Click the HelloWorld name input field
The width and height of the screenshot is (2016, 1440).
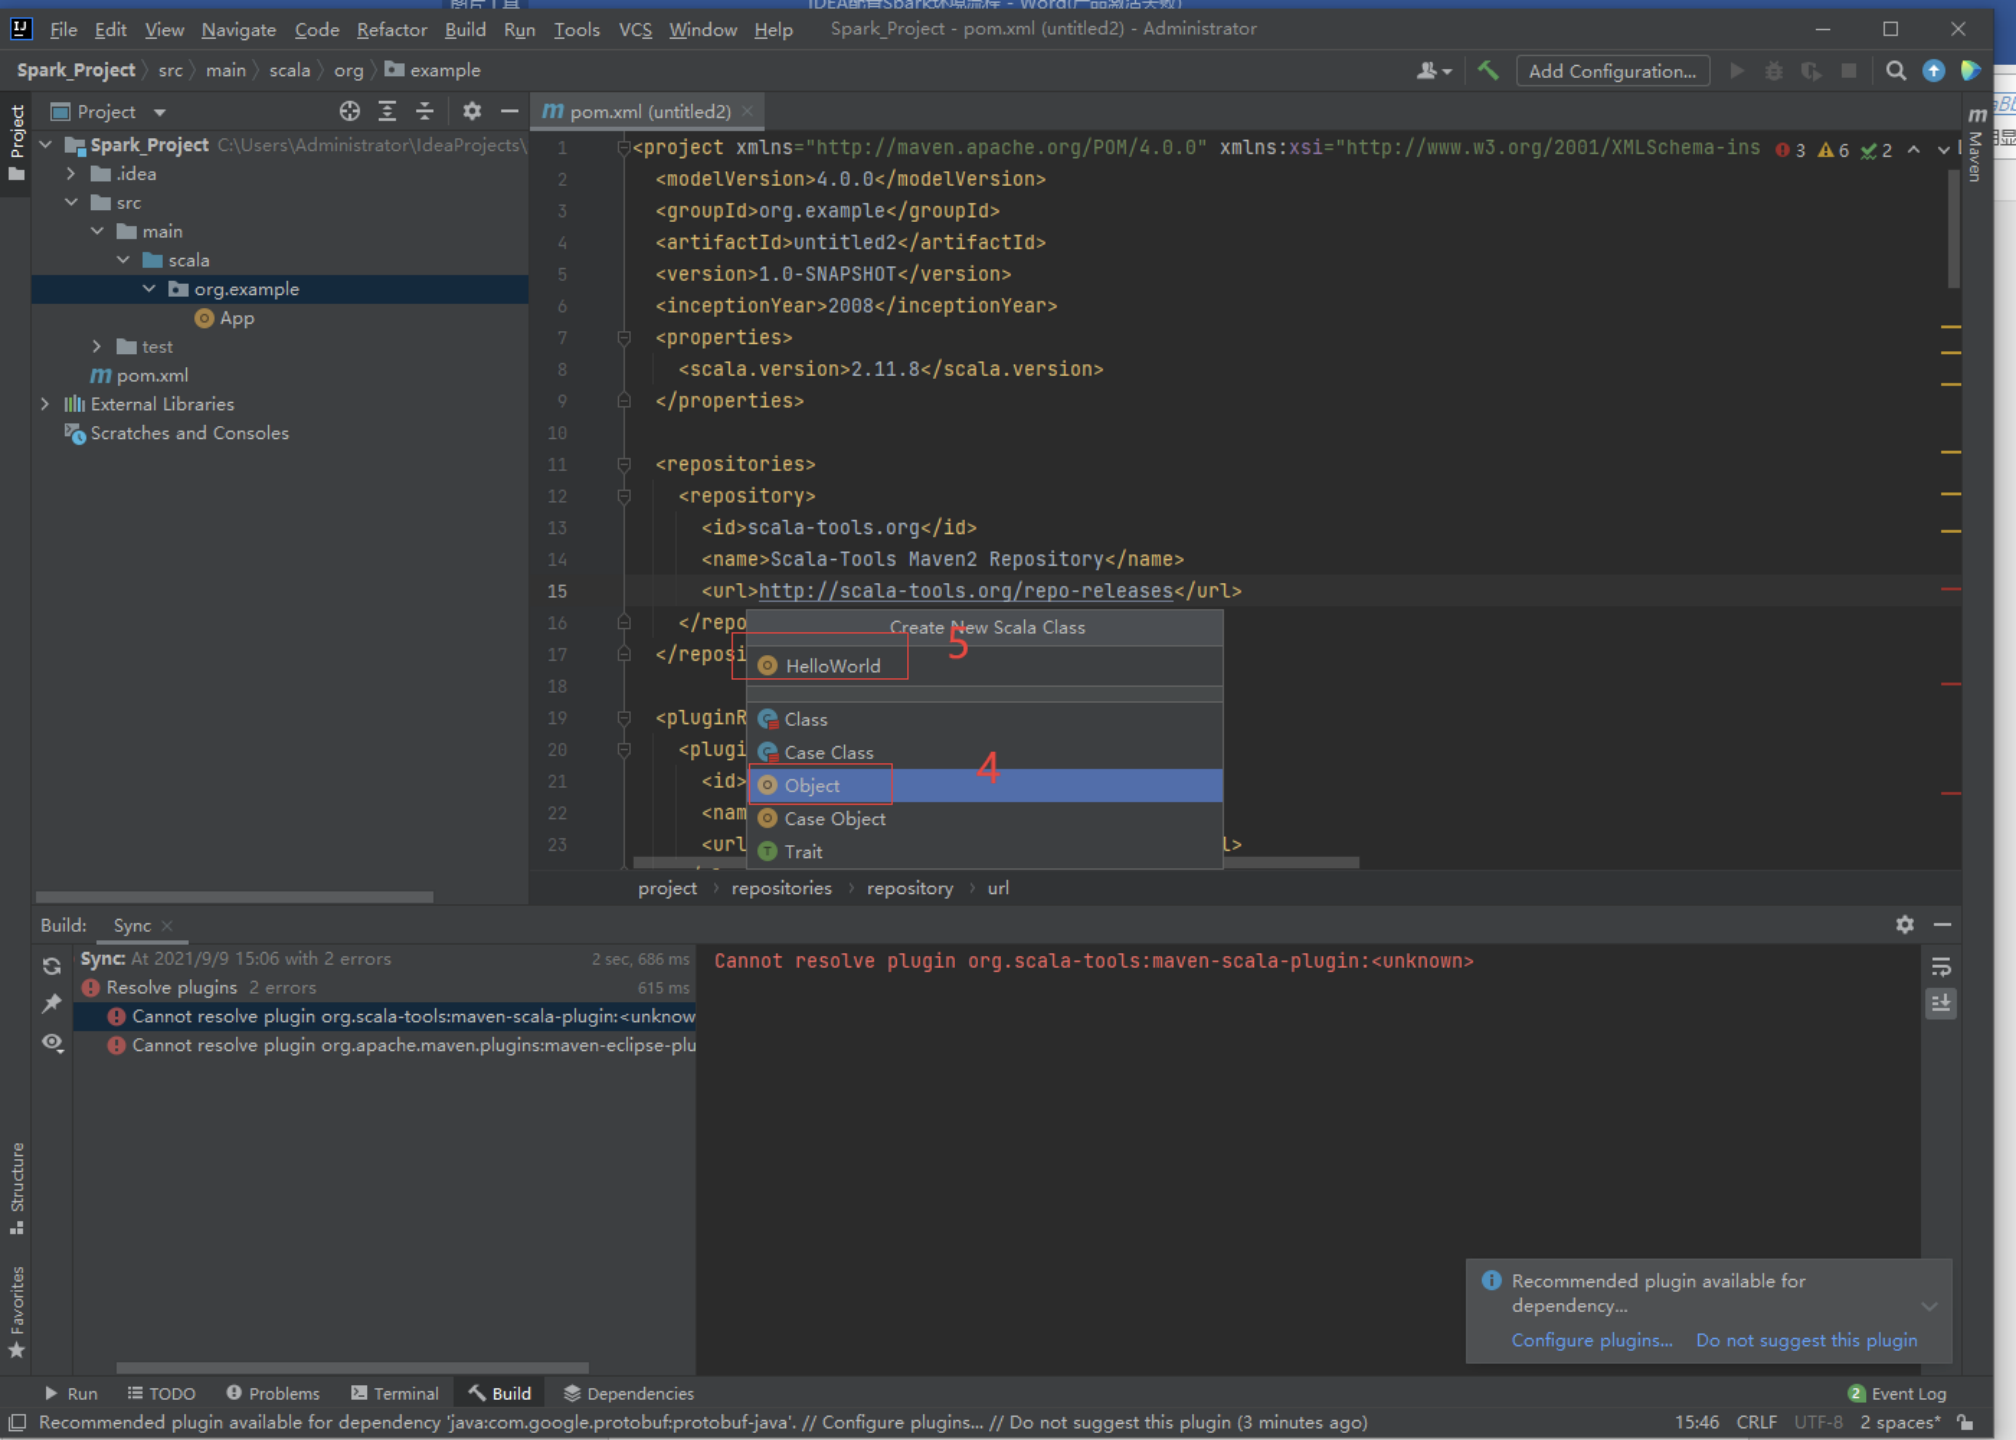click(x=985, y=665)
